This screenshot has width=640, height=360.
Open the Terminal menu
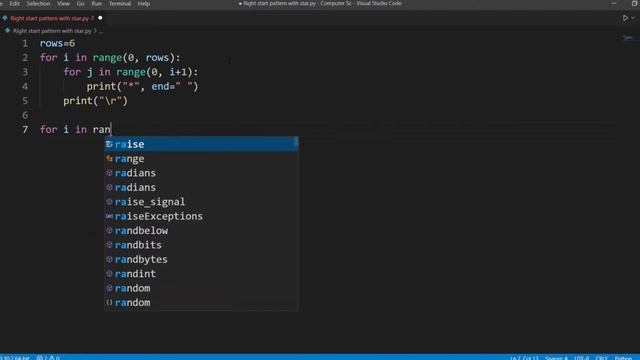pos(120,4)
